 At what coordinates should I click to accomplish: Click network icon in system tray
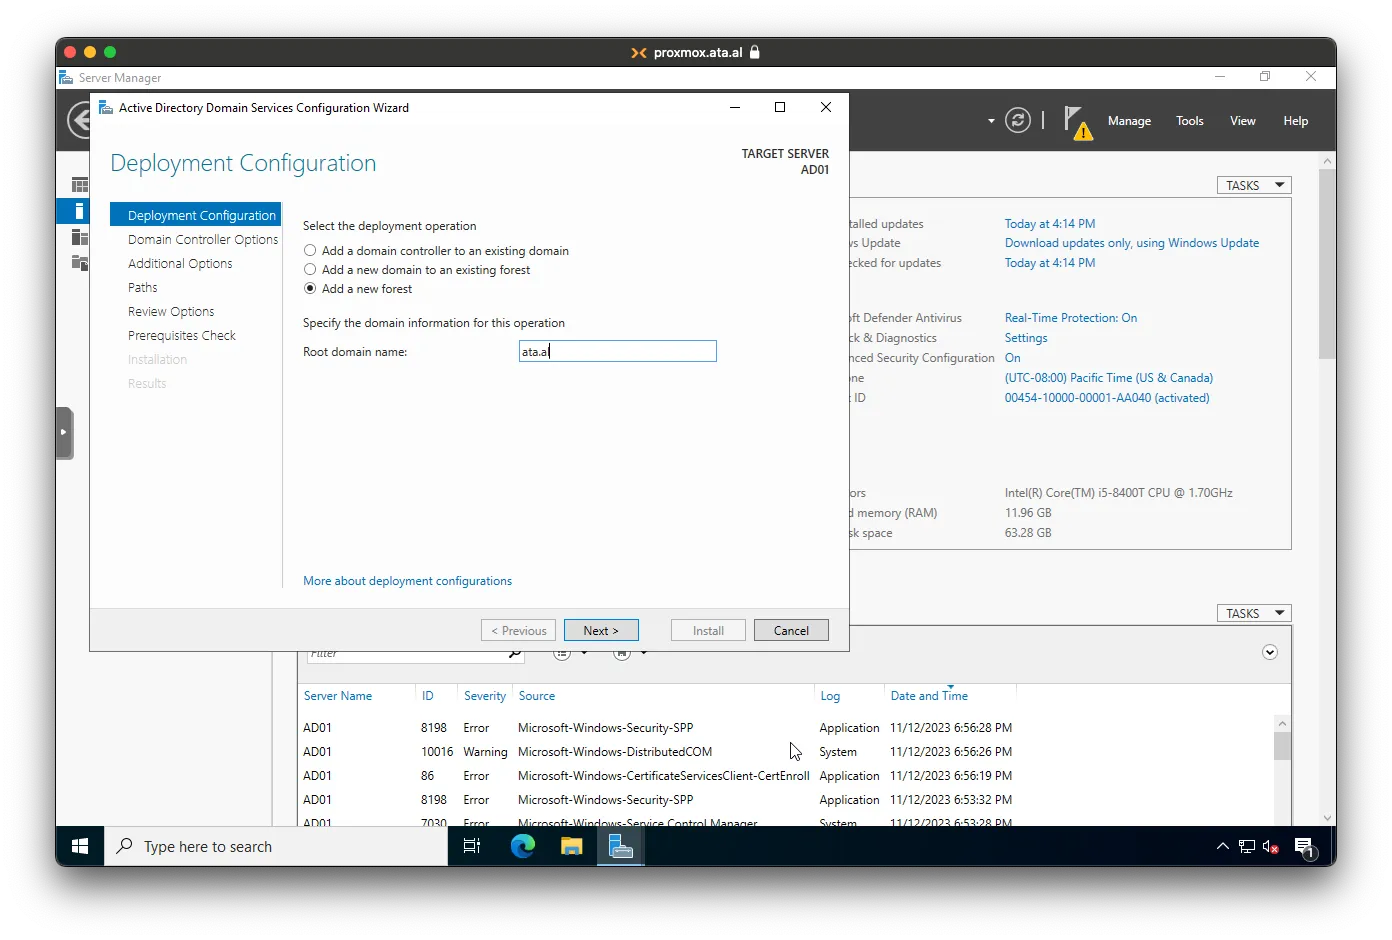1247,846
